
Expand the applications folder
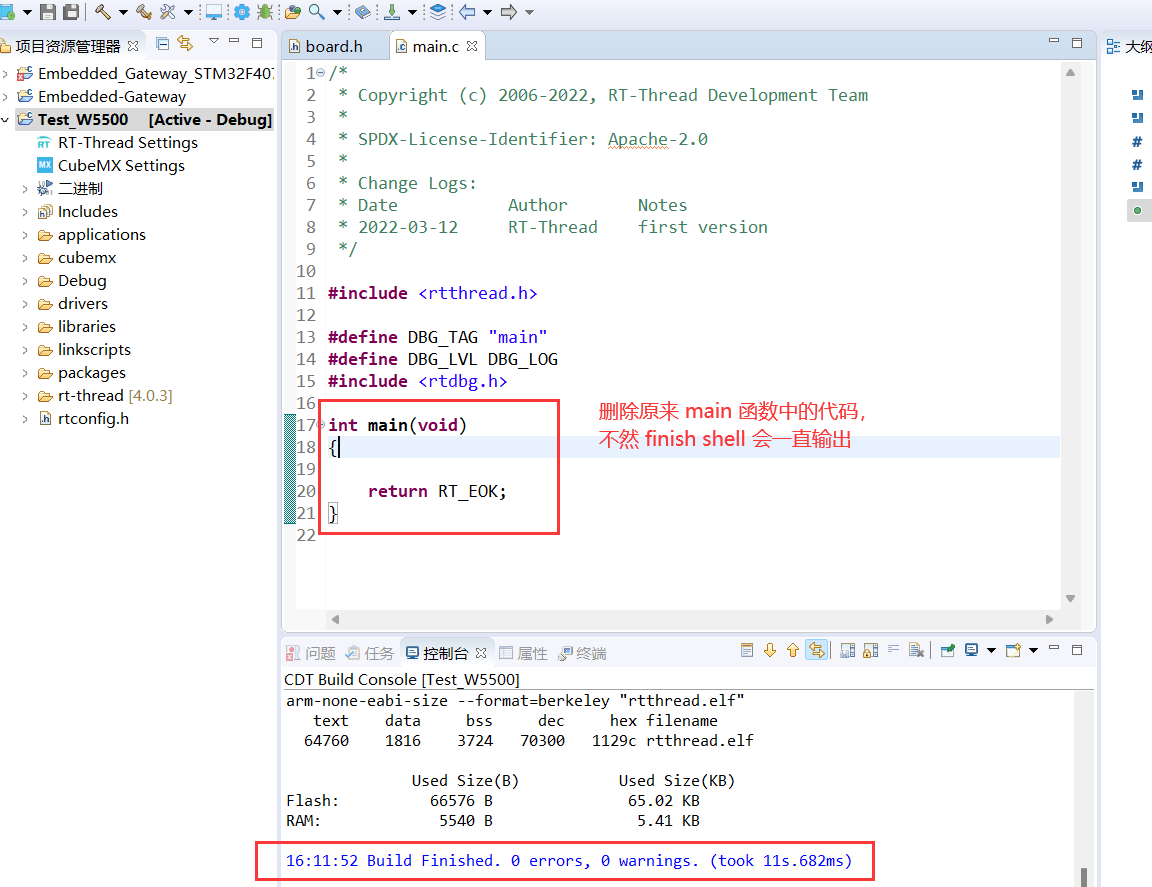[x=25, y=235]
